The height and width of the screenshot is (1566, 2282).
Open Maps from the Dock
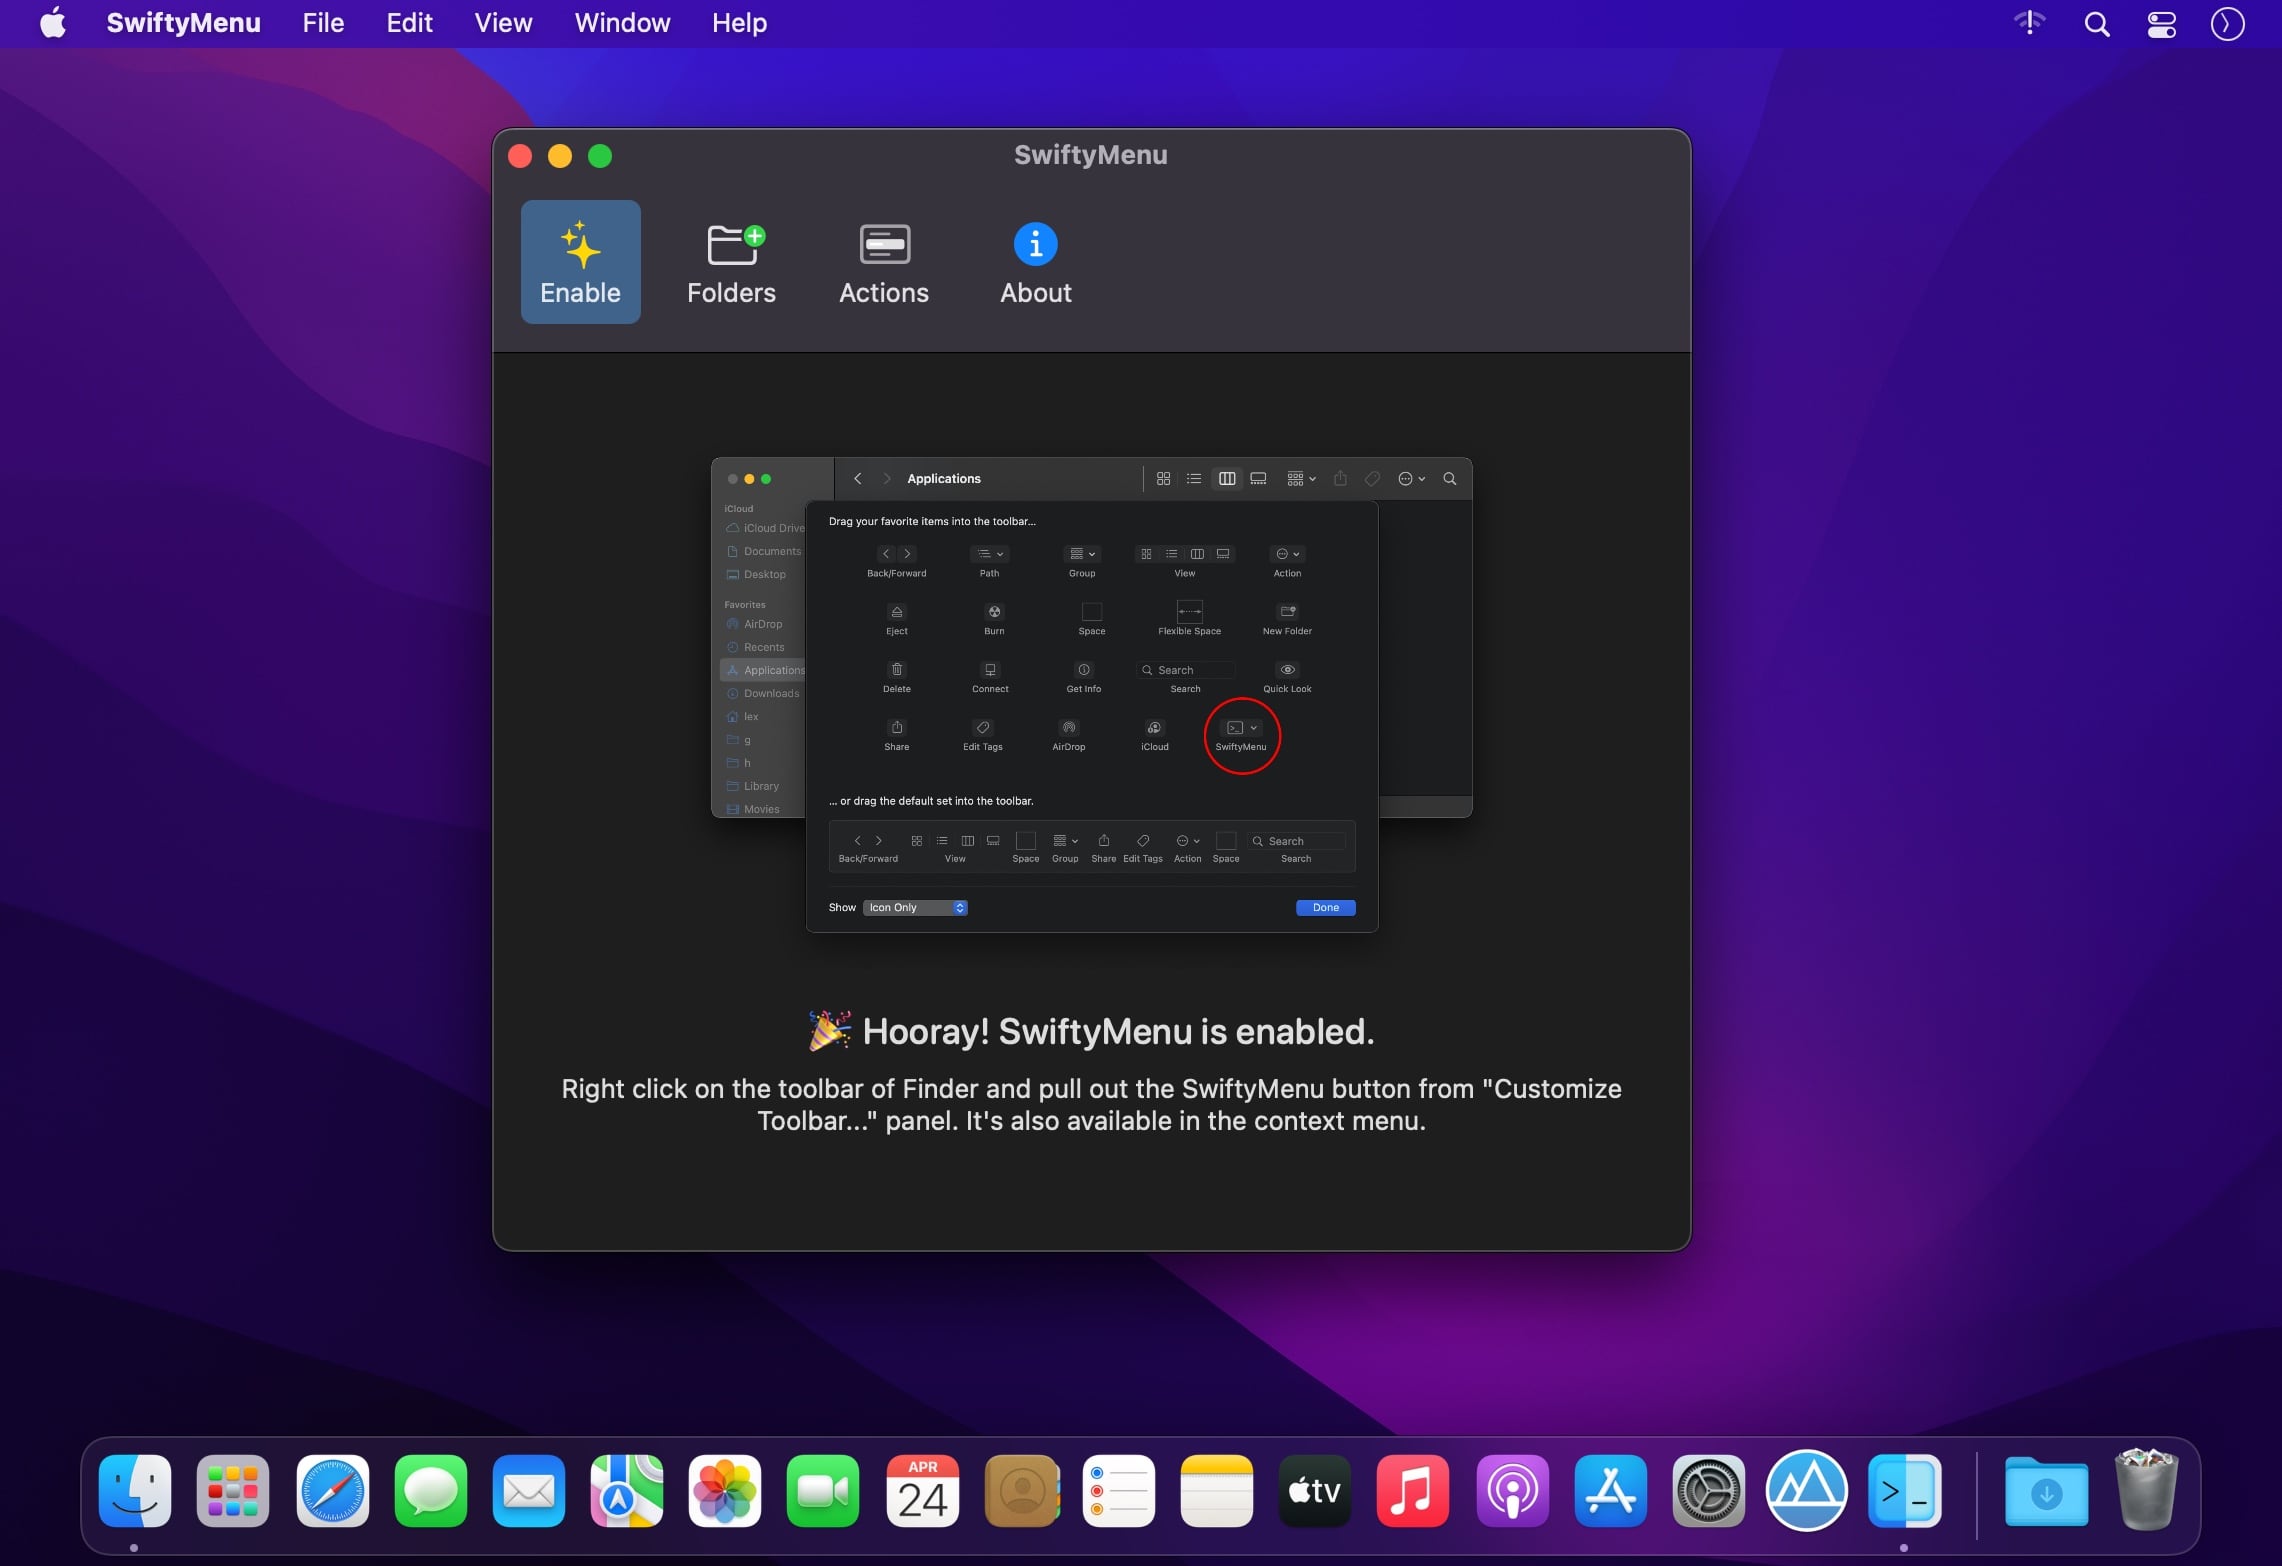point(626,1491)
